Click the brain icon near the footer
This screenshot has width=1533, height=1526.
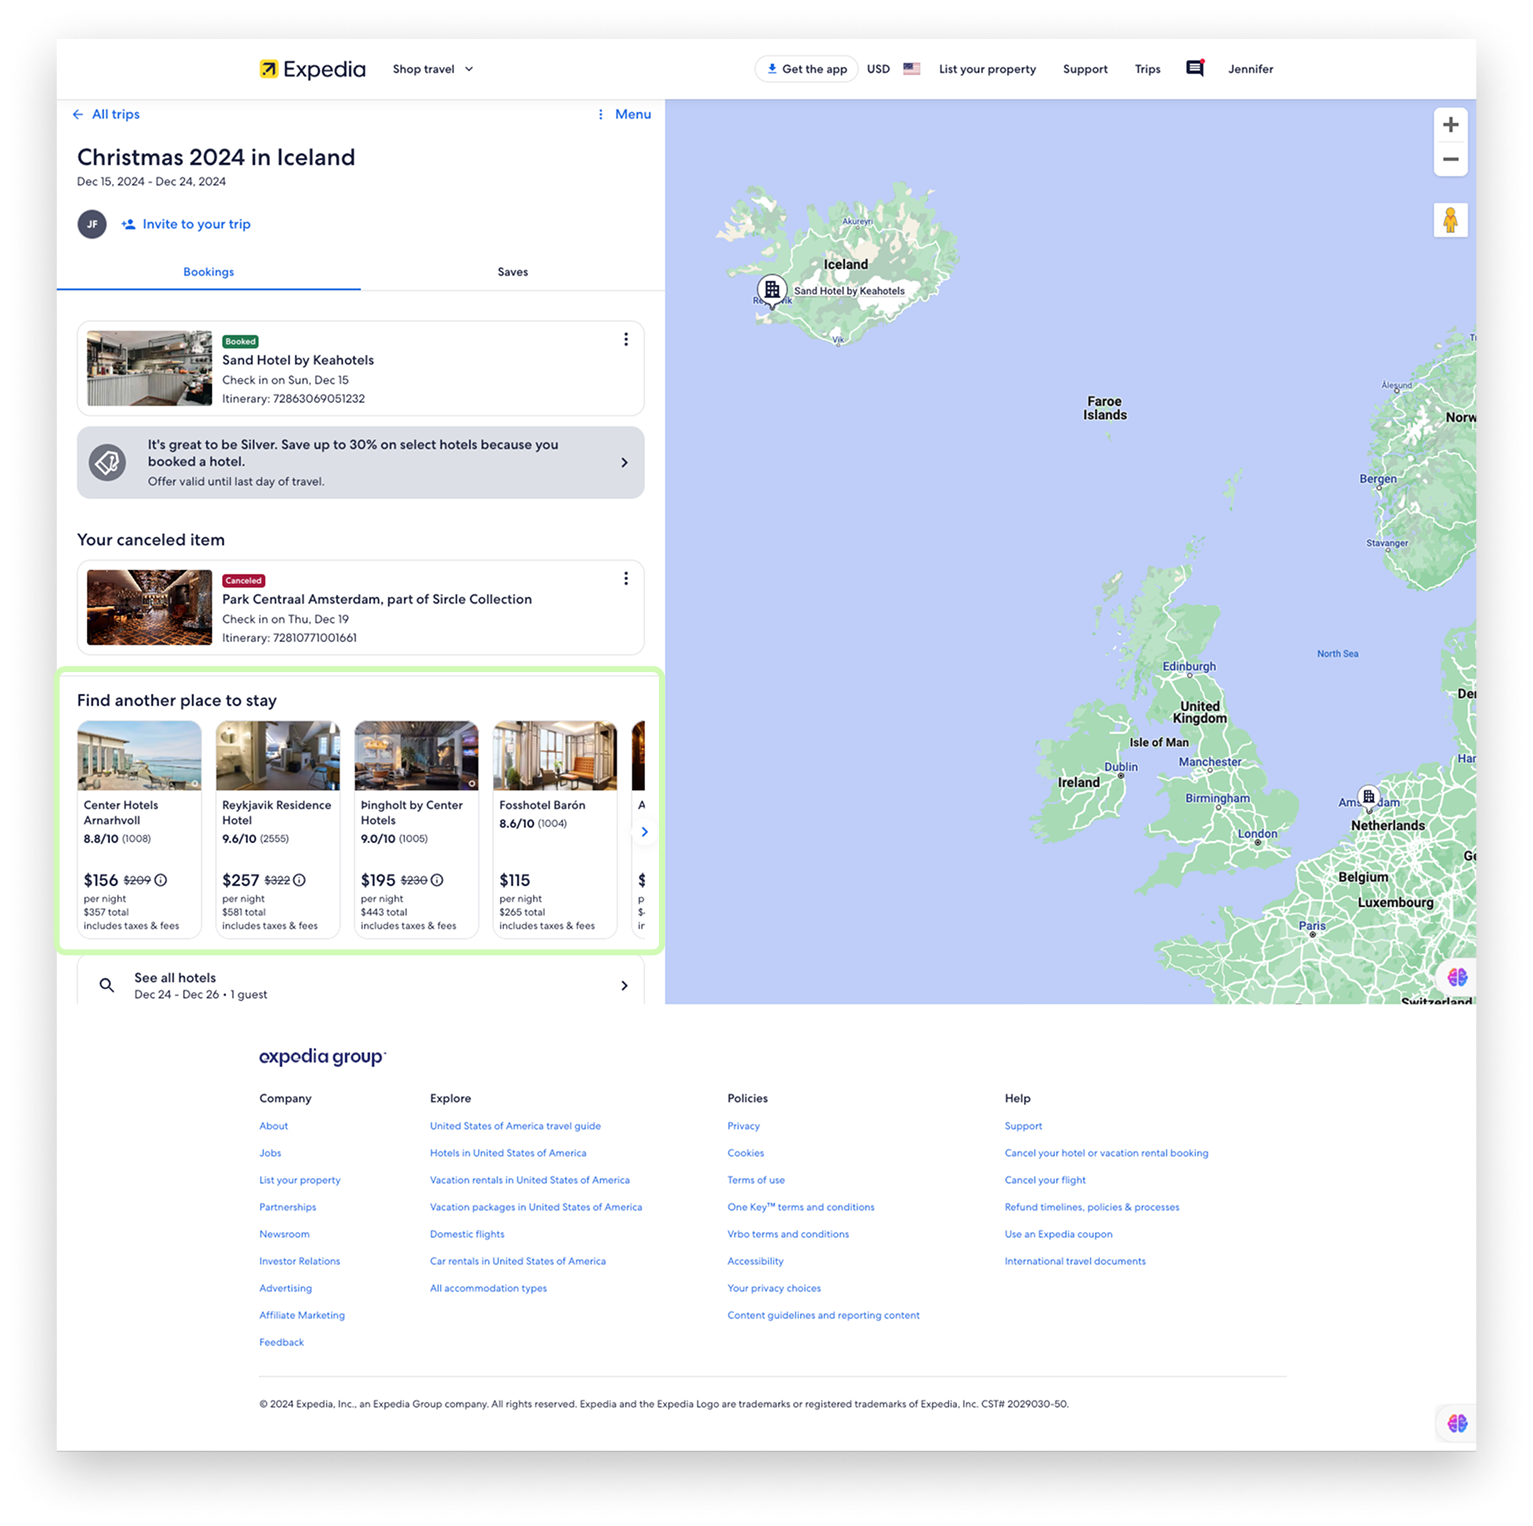coord(1457,1423)
